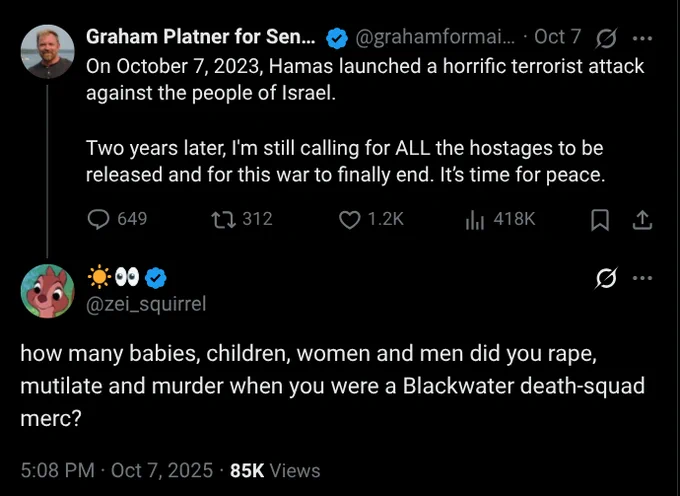Click the @zei_squirrel handle
680x496 pixels.
point(146,304)
